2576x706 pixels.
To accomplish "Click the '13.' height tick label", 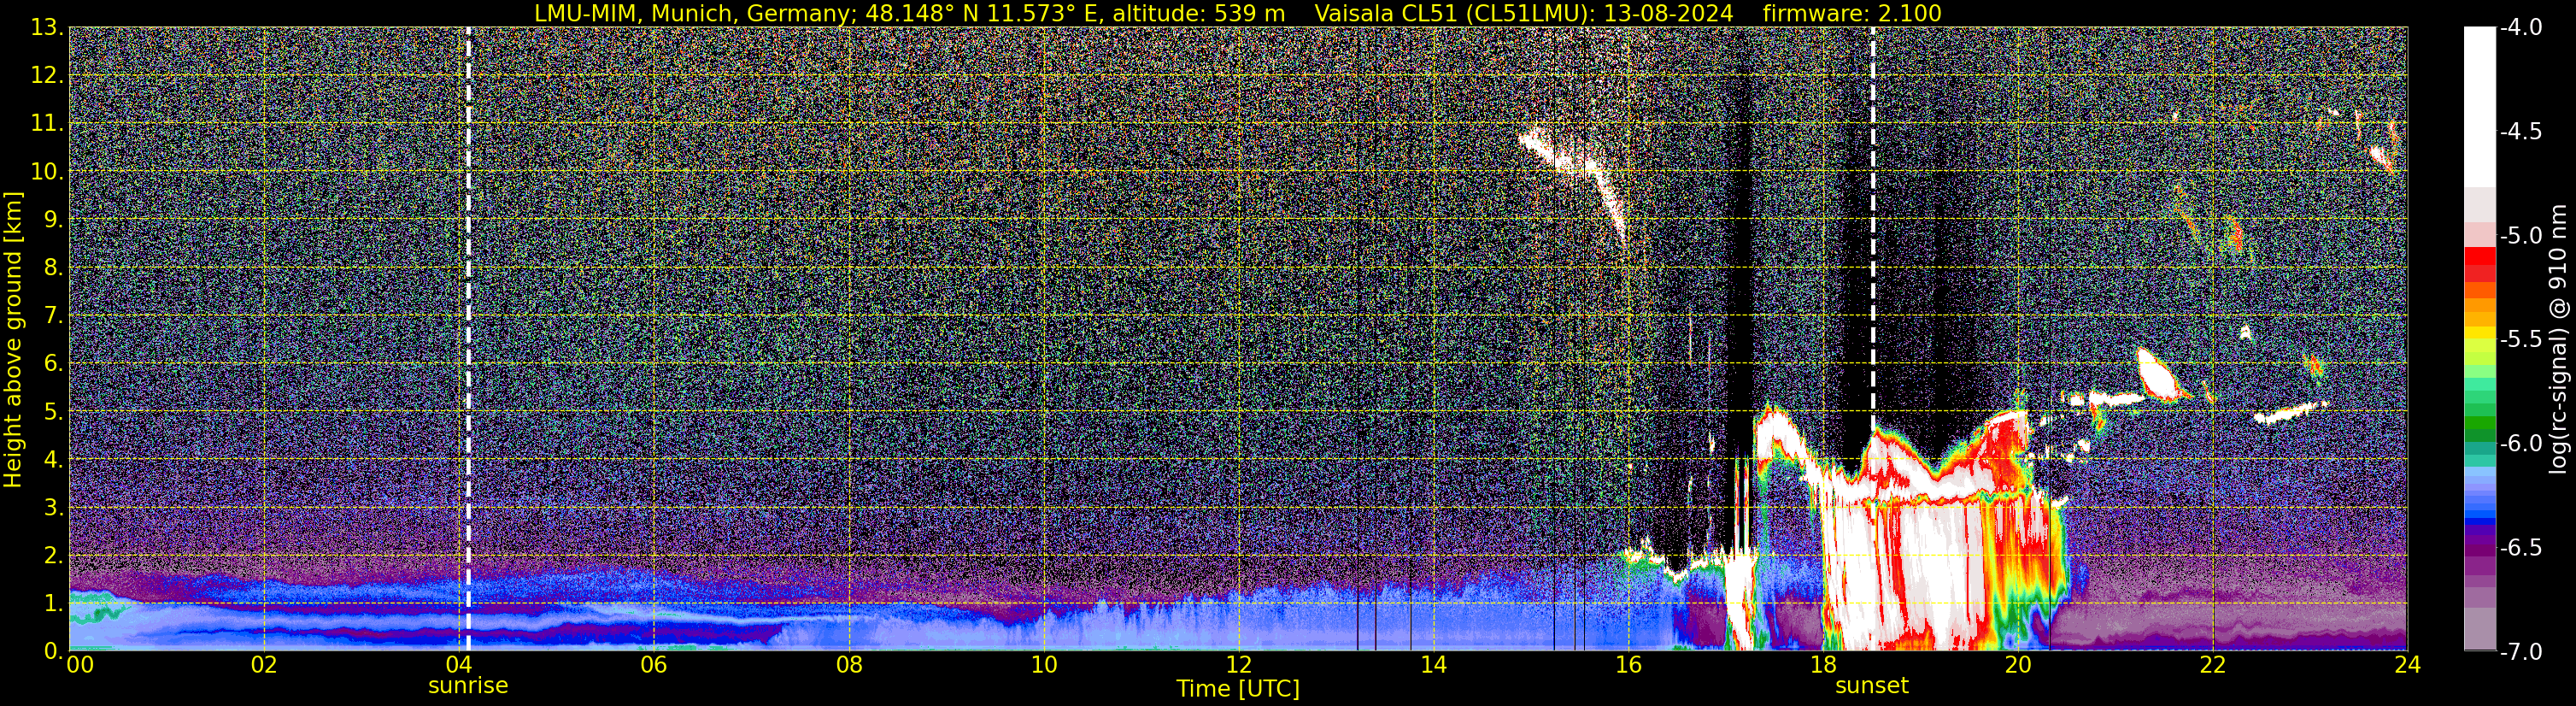I will coord(47,27).
